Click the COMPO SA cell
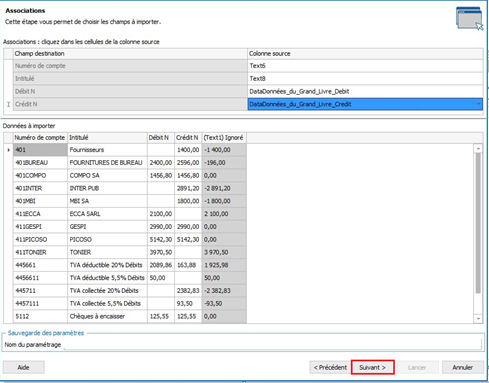 click(107, 175)
